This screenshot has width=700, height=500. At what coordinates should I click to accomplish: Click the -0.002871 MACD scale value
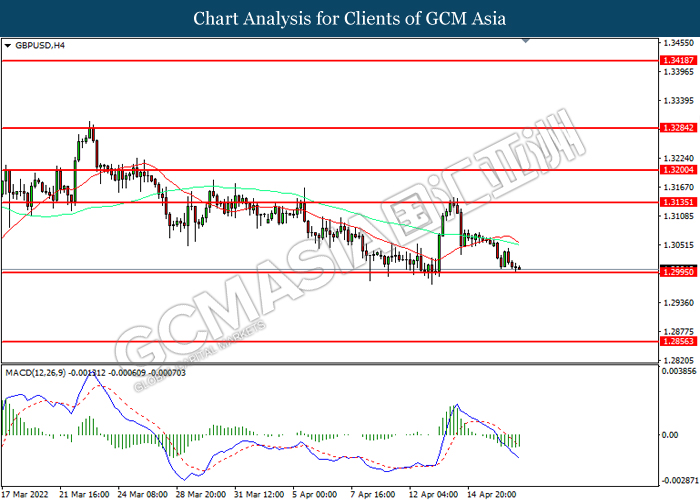[679, 480]
